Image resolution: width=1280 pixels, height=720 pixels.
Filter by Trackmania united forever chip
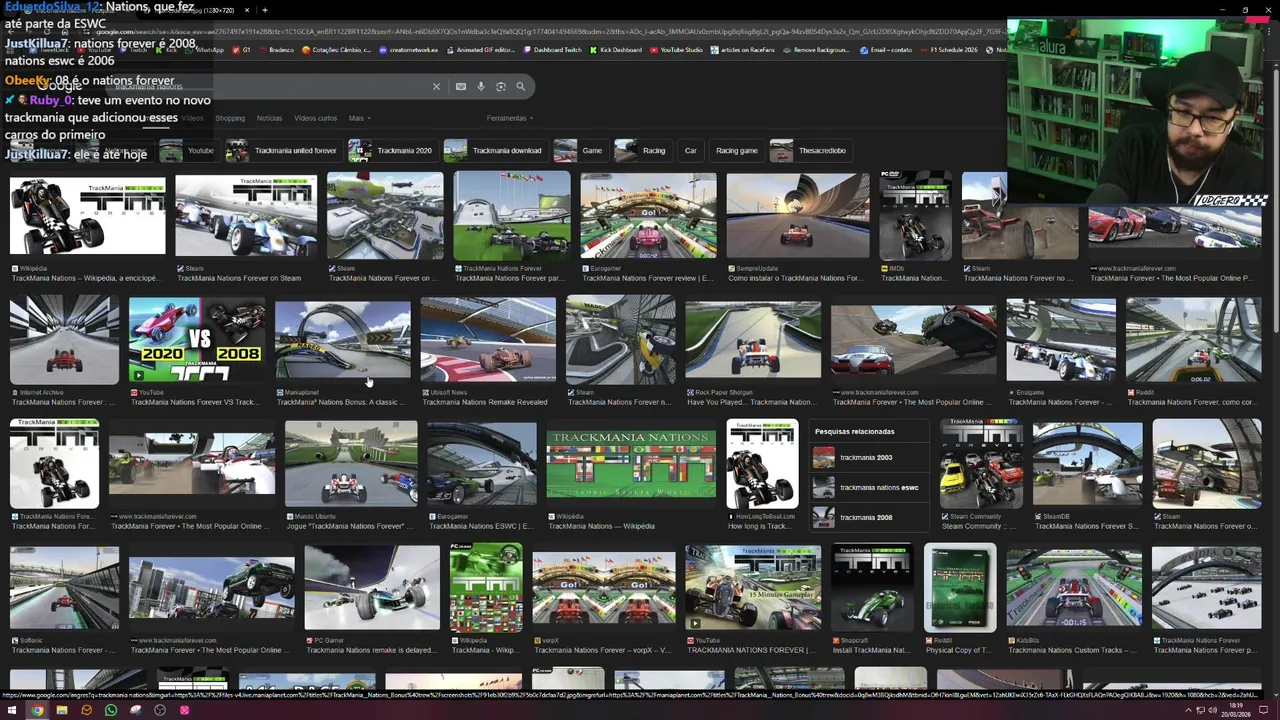coord(282,151)
